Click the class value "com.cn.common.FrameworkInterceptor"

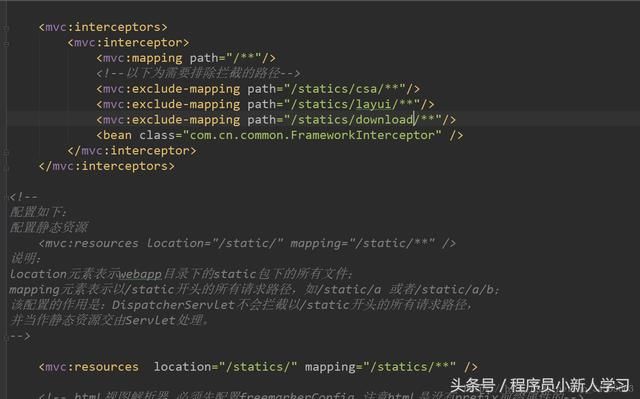click(x=312, y=135)
